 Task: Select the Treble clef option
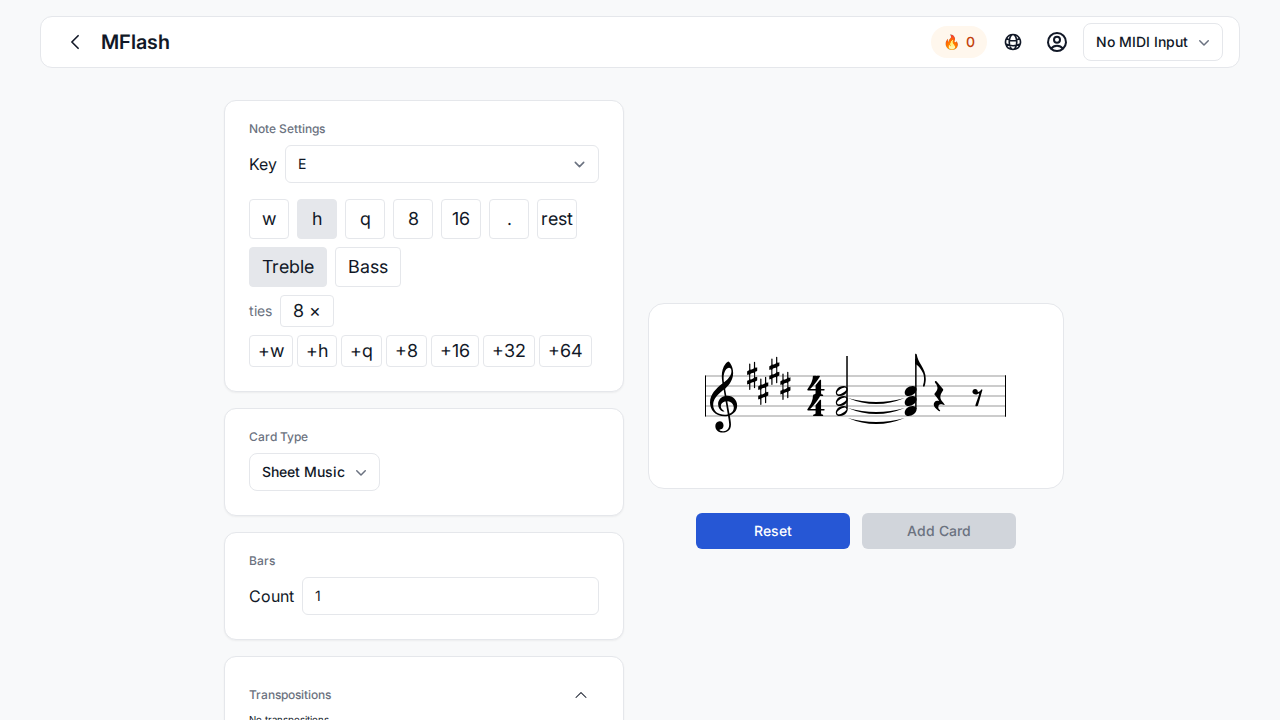(288, 267)
